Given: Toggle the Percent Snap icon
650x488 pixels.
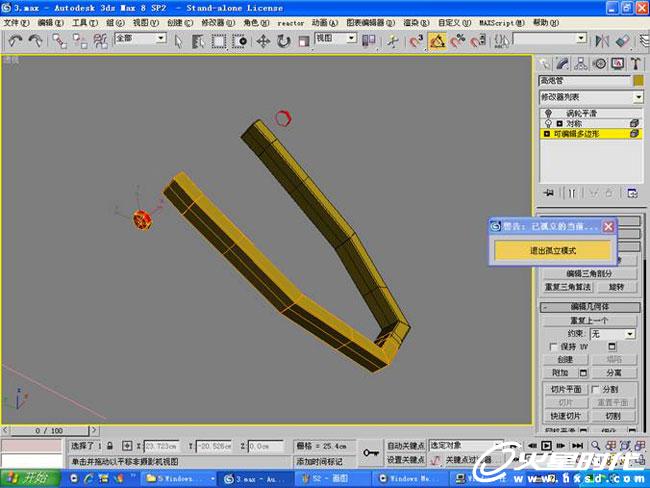Looking at the screenshot, I should [458, 41].
